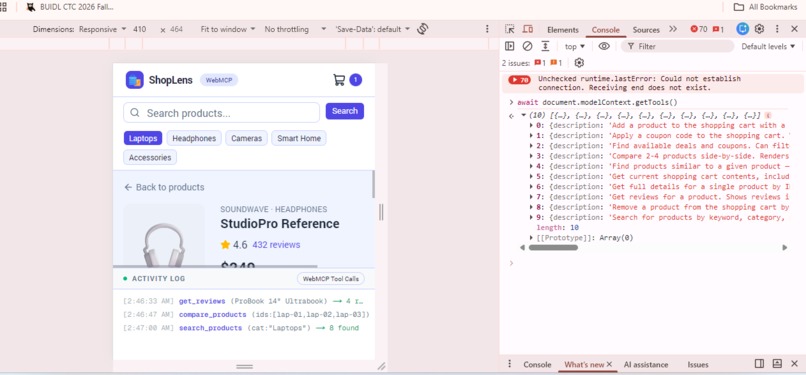The width and height of the screenshot is (806, 375).
Task: Click the purple Search button
Action: coord(345,111)
